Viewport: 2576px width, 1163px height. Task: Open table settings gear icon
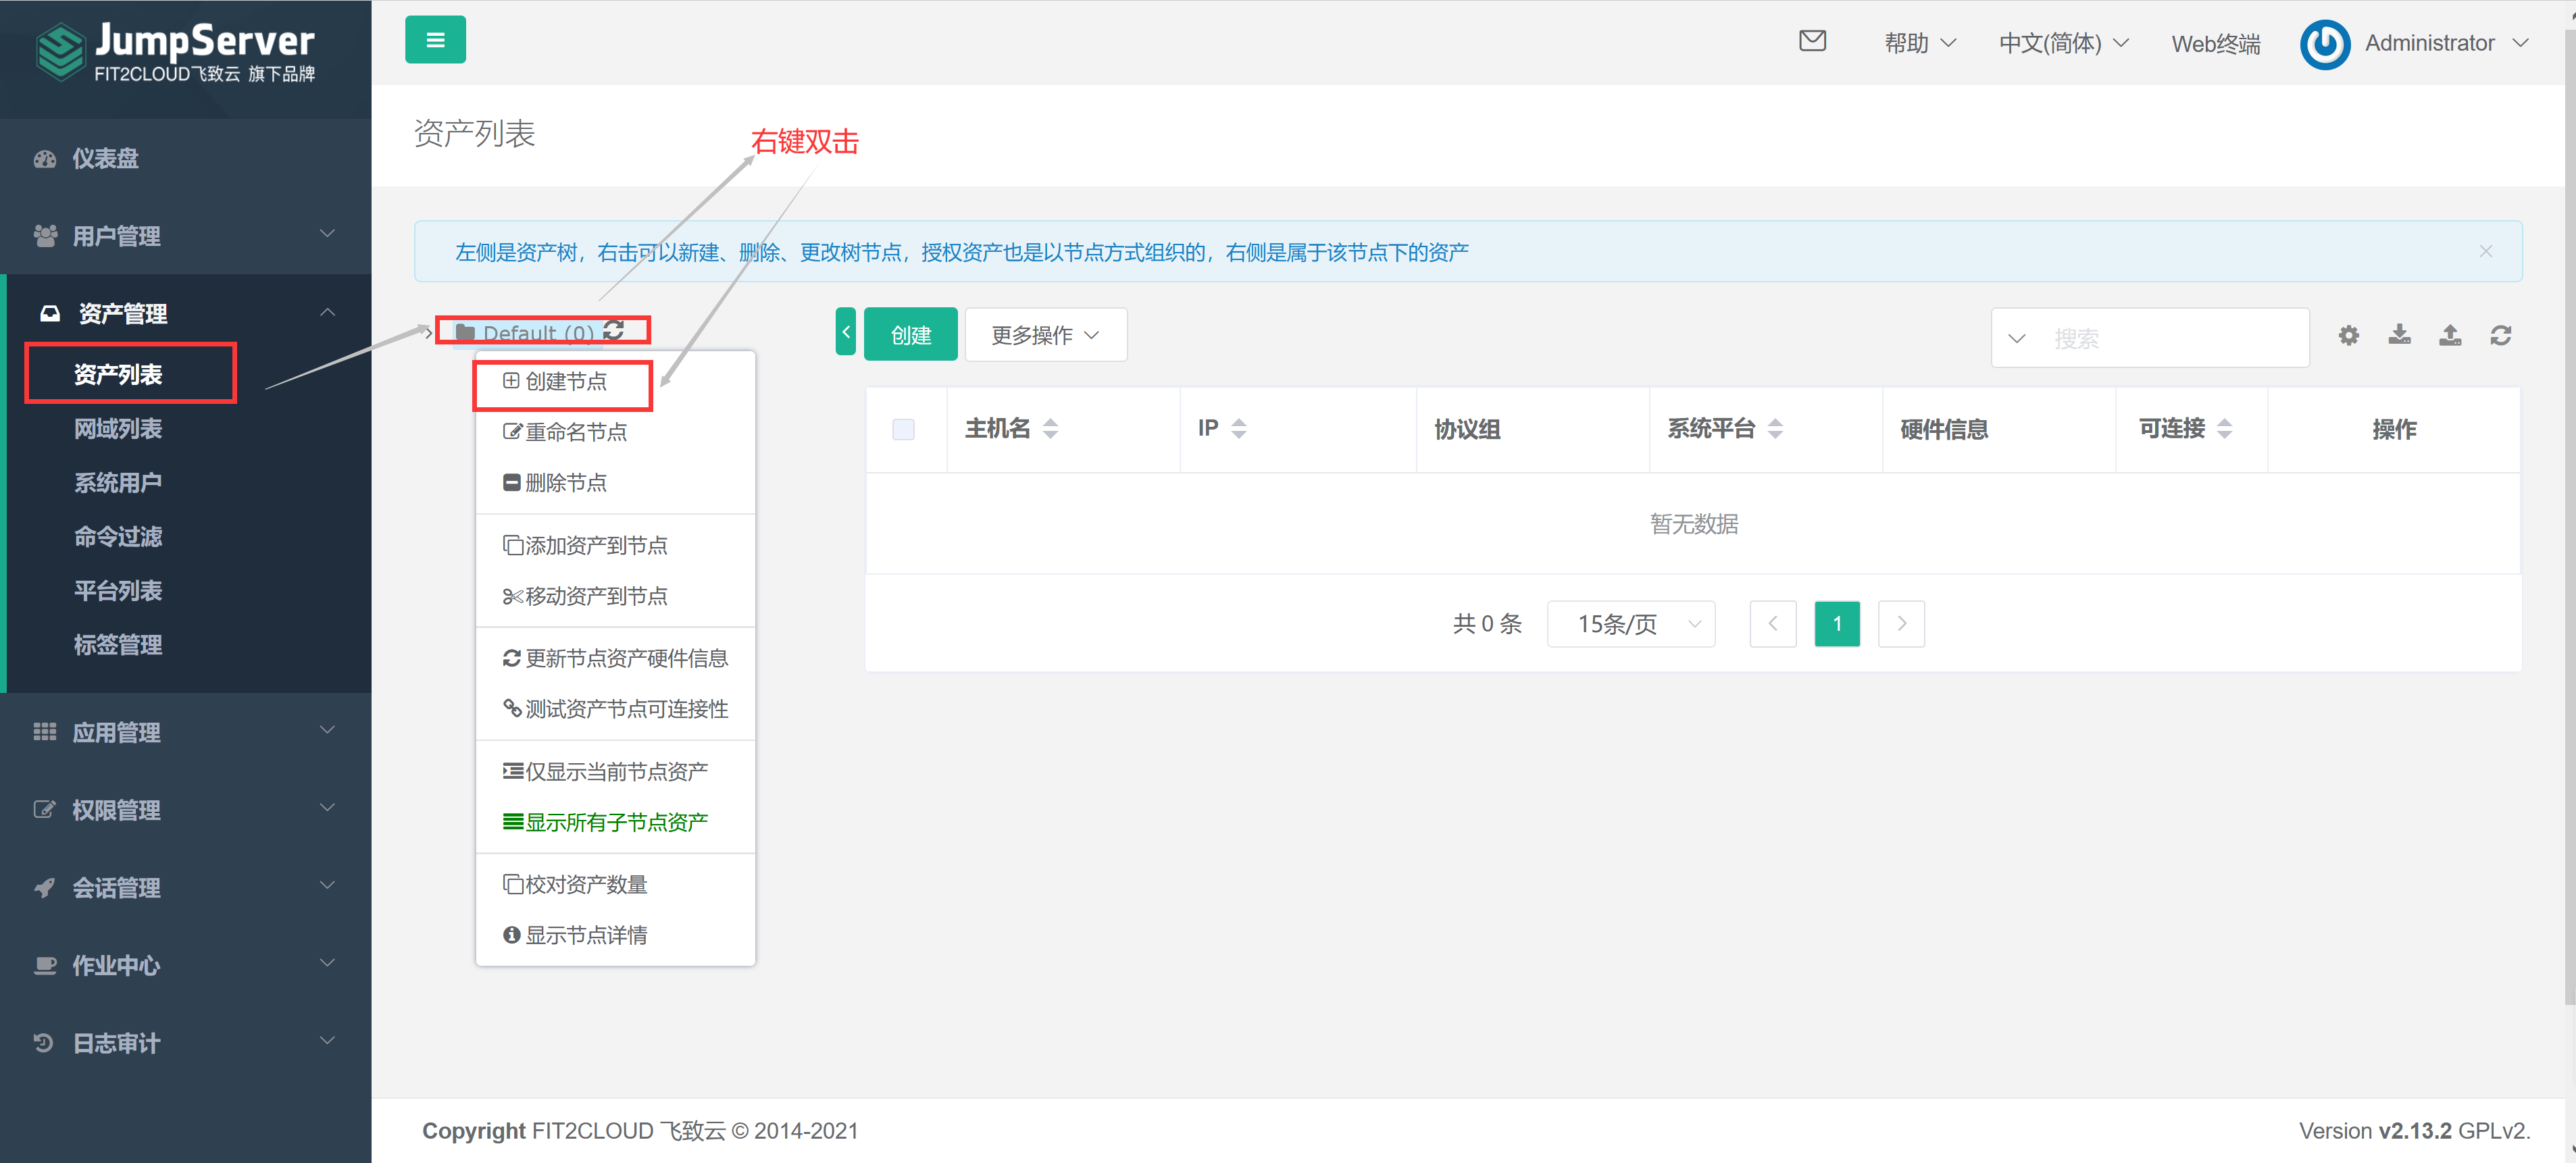click(x=2348, y=335)
